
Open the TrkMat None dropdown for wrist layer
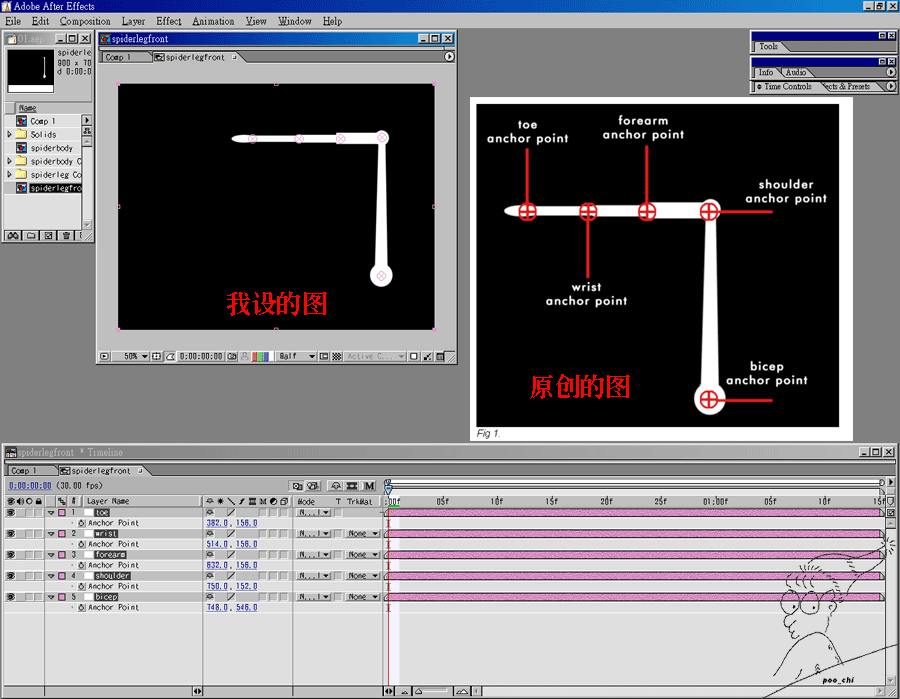(362, 534)
